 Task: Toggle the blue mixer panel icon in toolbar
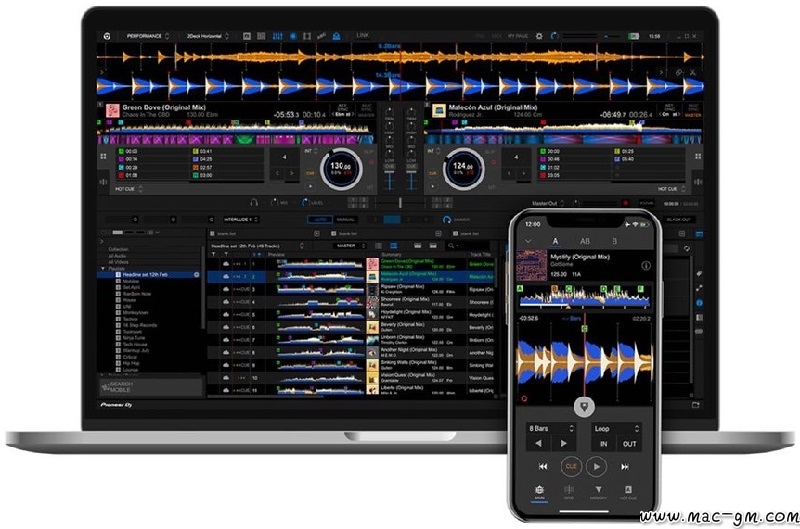coord(278,36)
